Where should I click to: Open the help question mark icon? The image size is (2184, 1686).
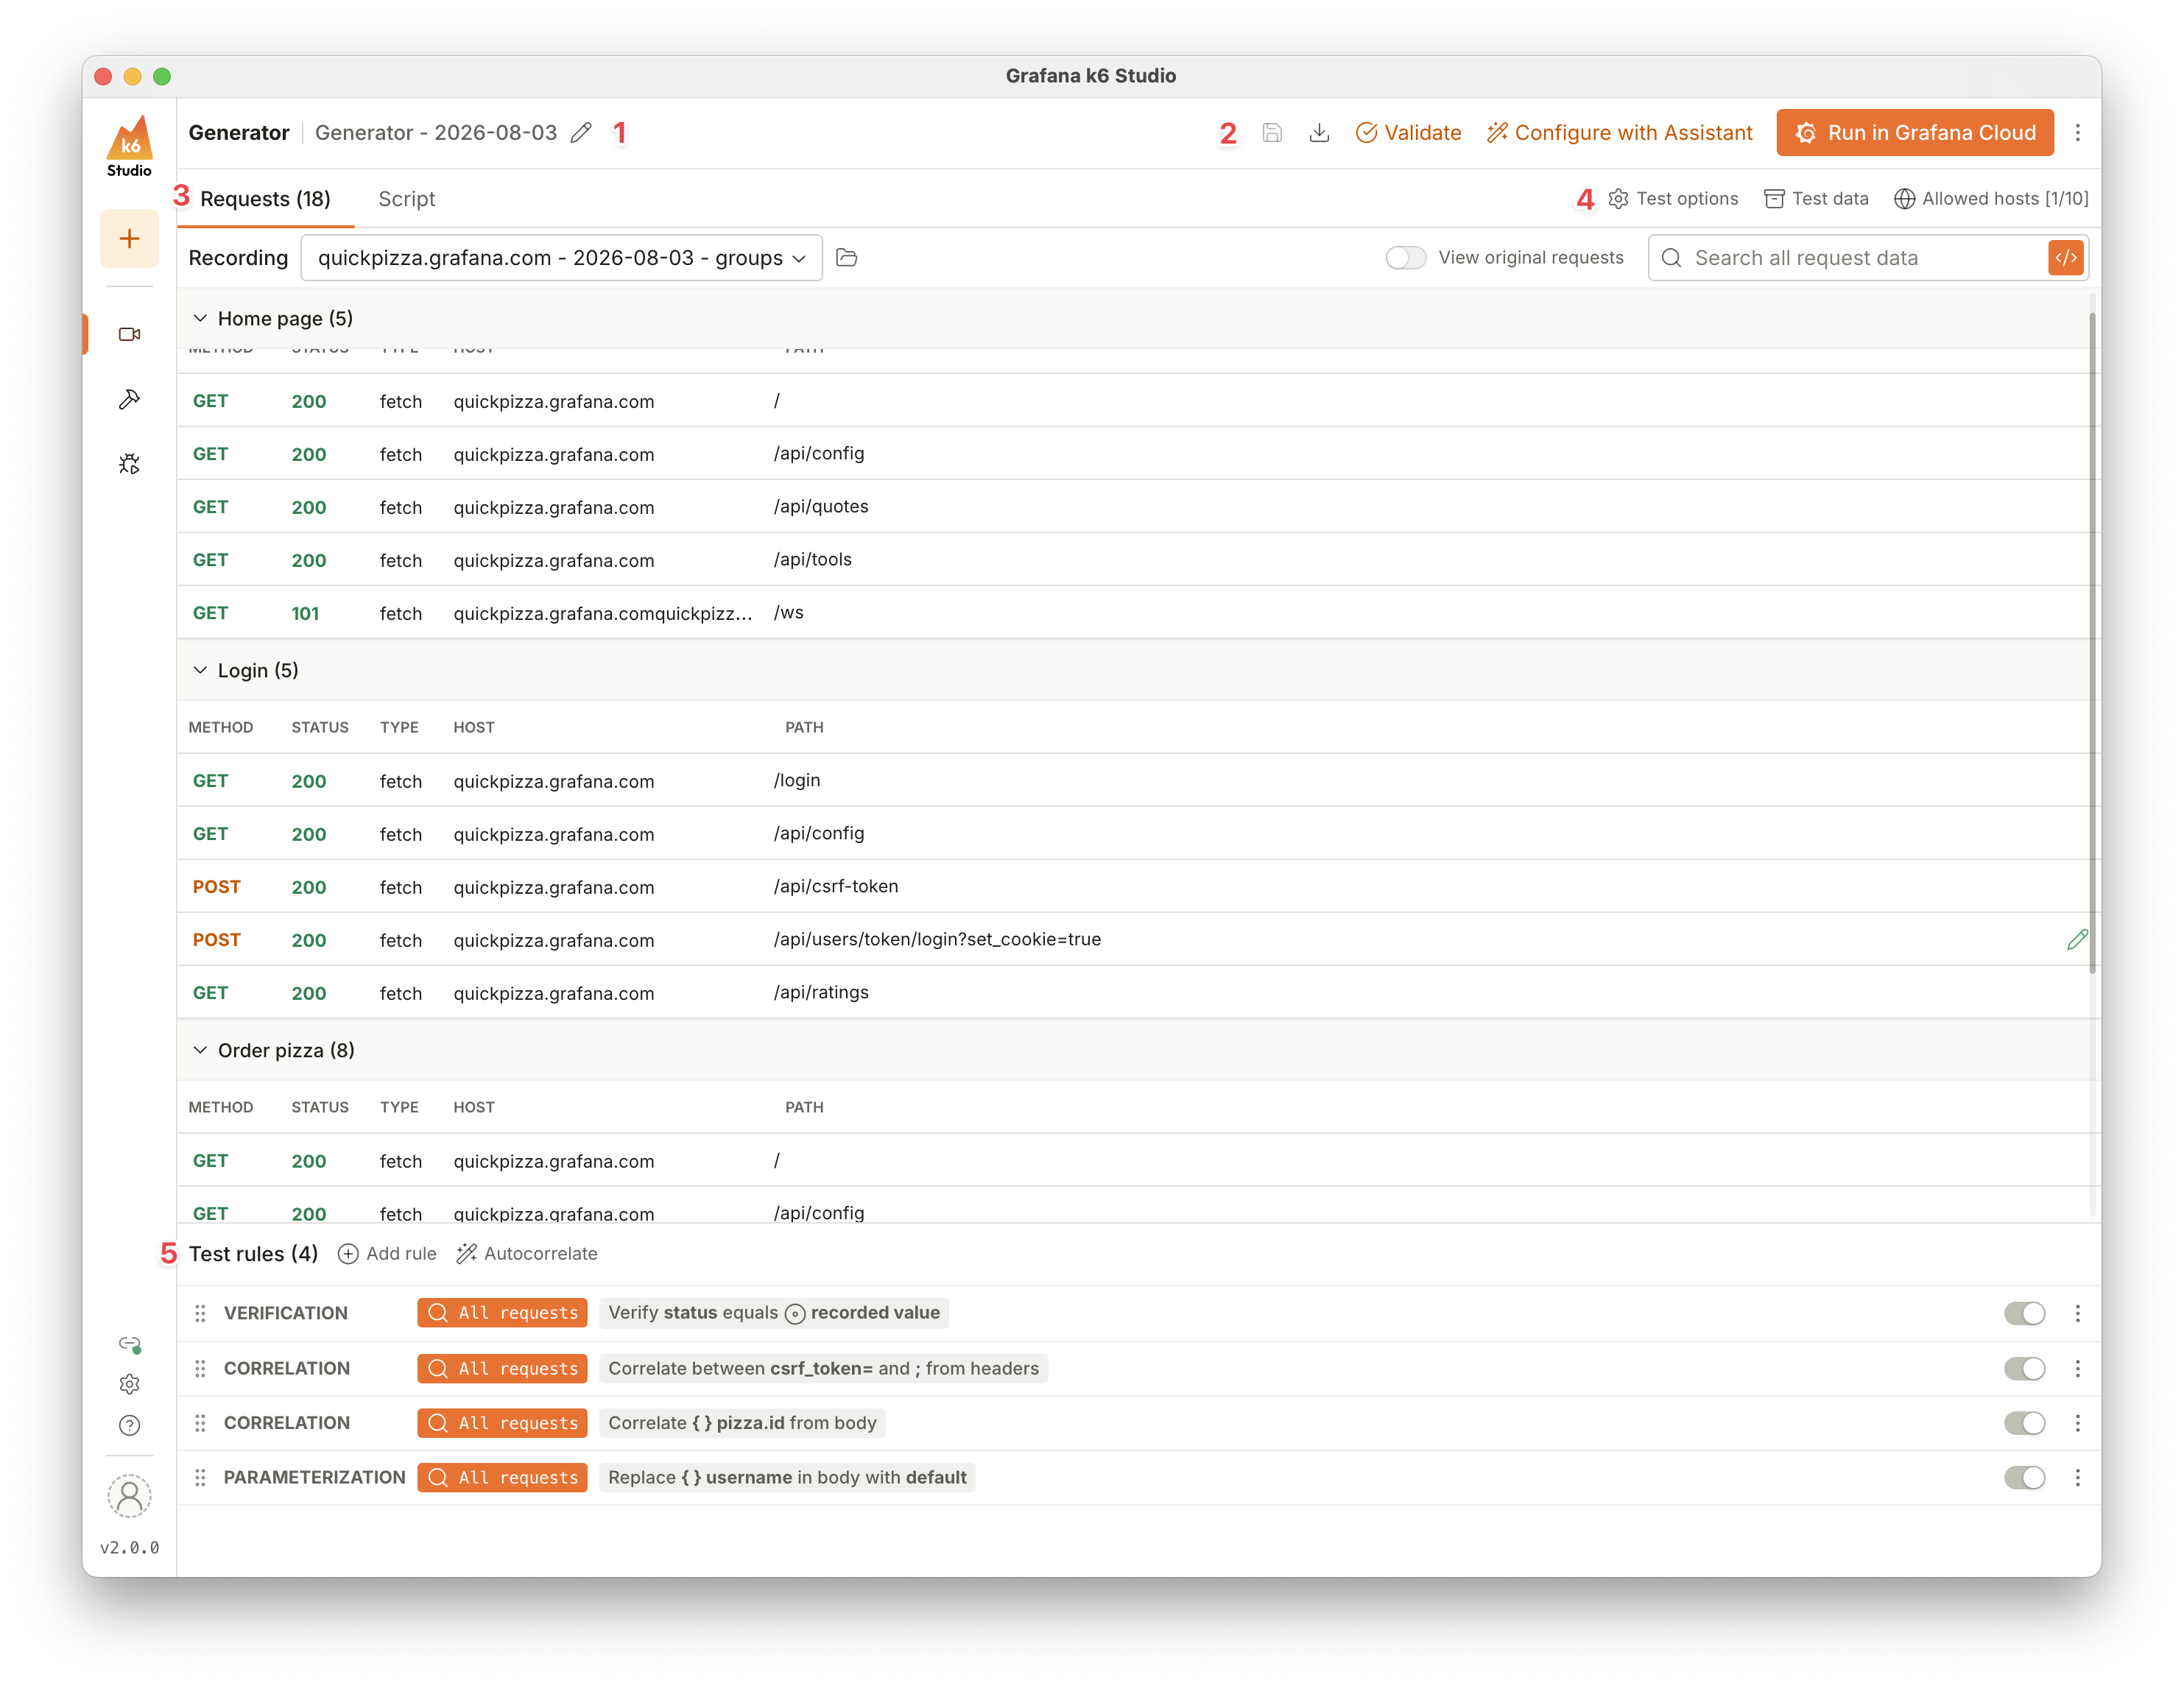coord(129,1425)
